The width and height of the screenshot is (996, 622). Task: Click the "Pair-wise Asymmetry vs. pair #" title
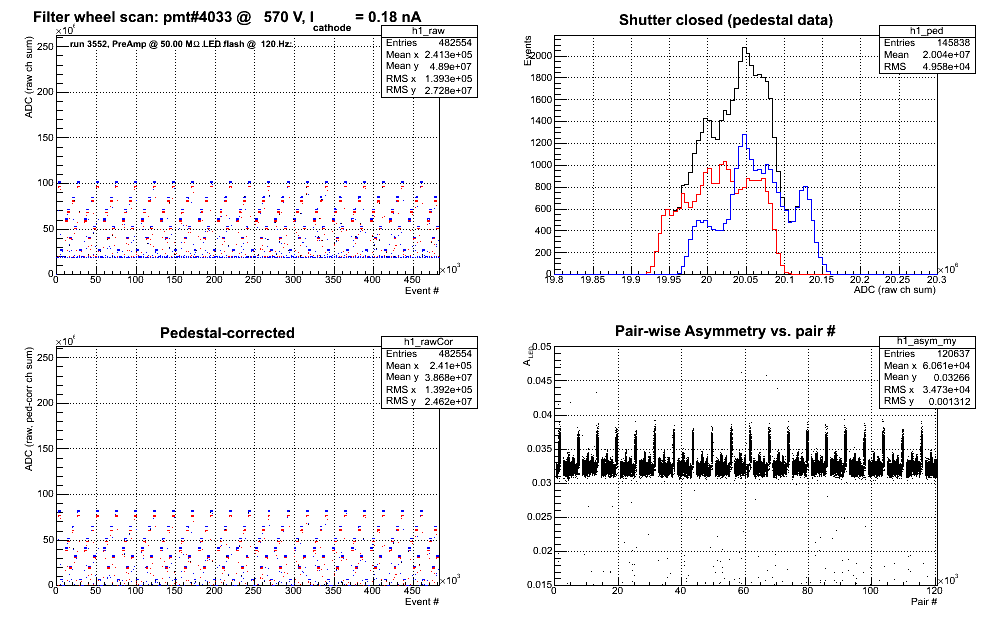click(725, 331)
